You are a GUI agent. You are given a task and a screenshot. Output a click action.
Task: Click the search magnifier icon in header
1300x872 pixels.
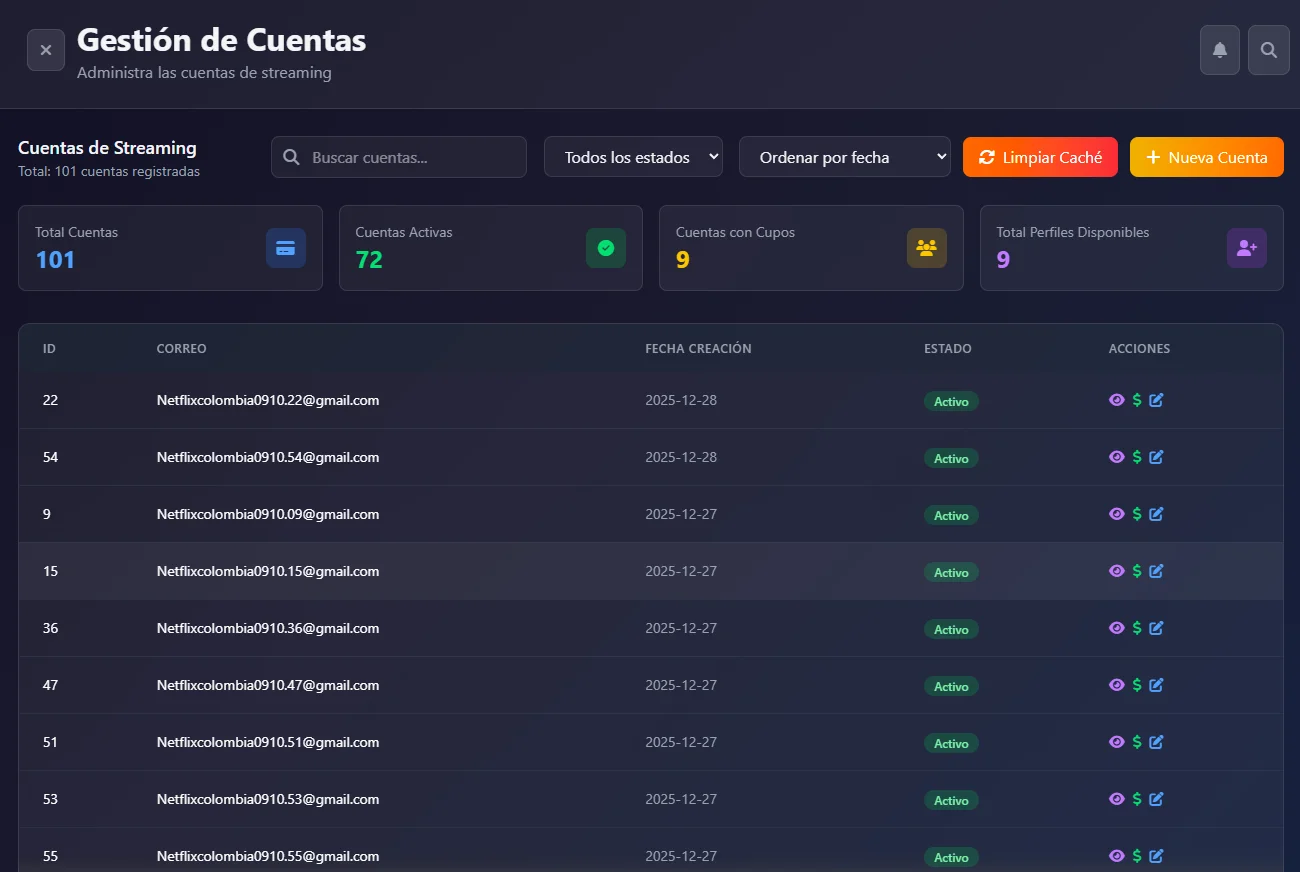pyautogui.click(x=1269, y=50)
